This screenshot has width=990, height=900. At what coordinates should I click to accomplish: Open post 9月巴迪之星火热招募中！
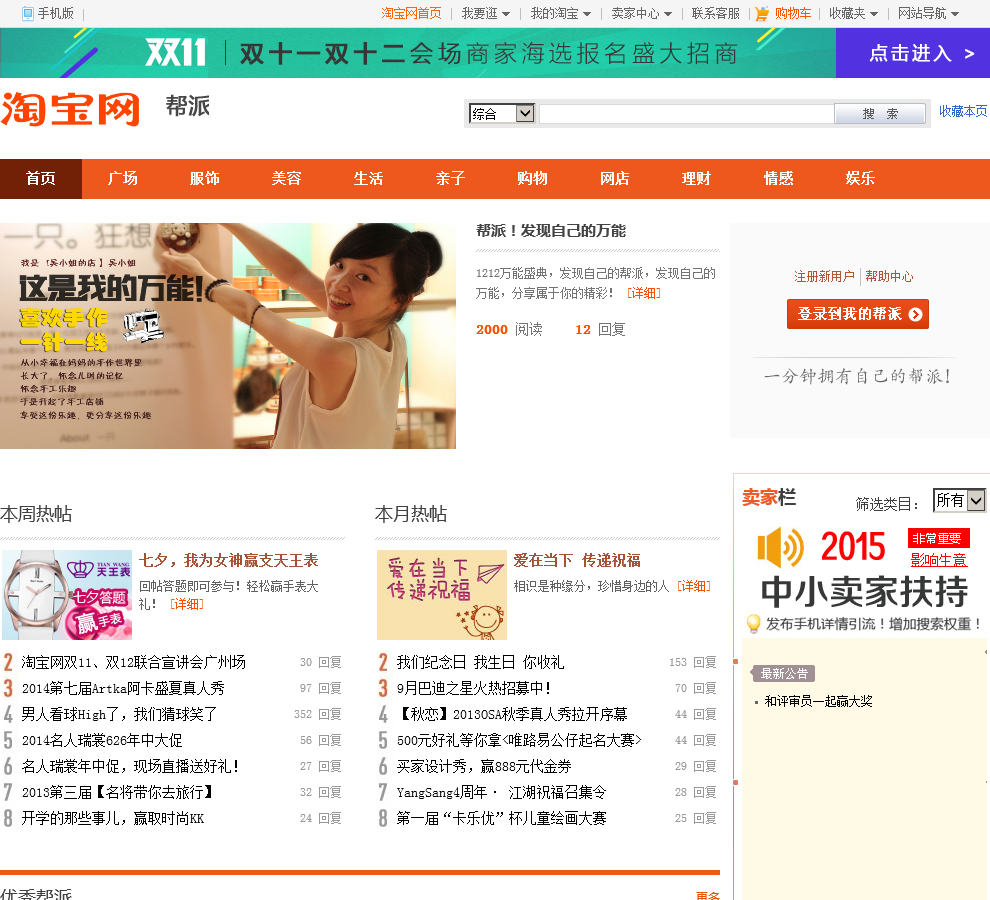click(x=474, y=688)
